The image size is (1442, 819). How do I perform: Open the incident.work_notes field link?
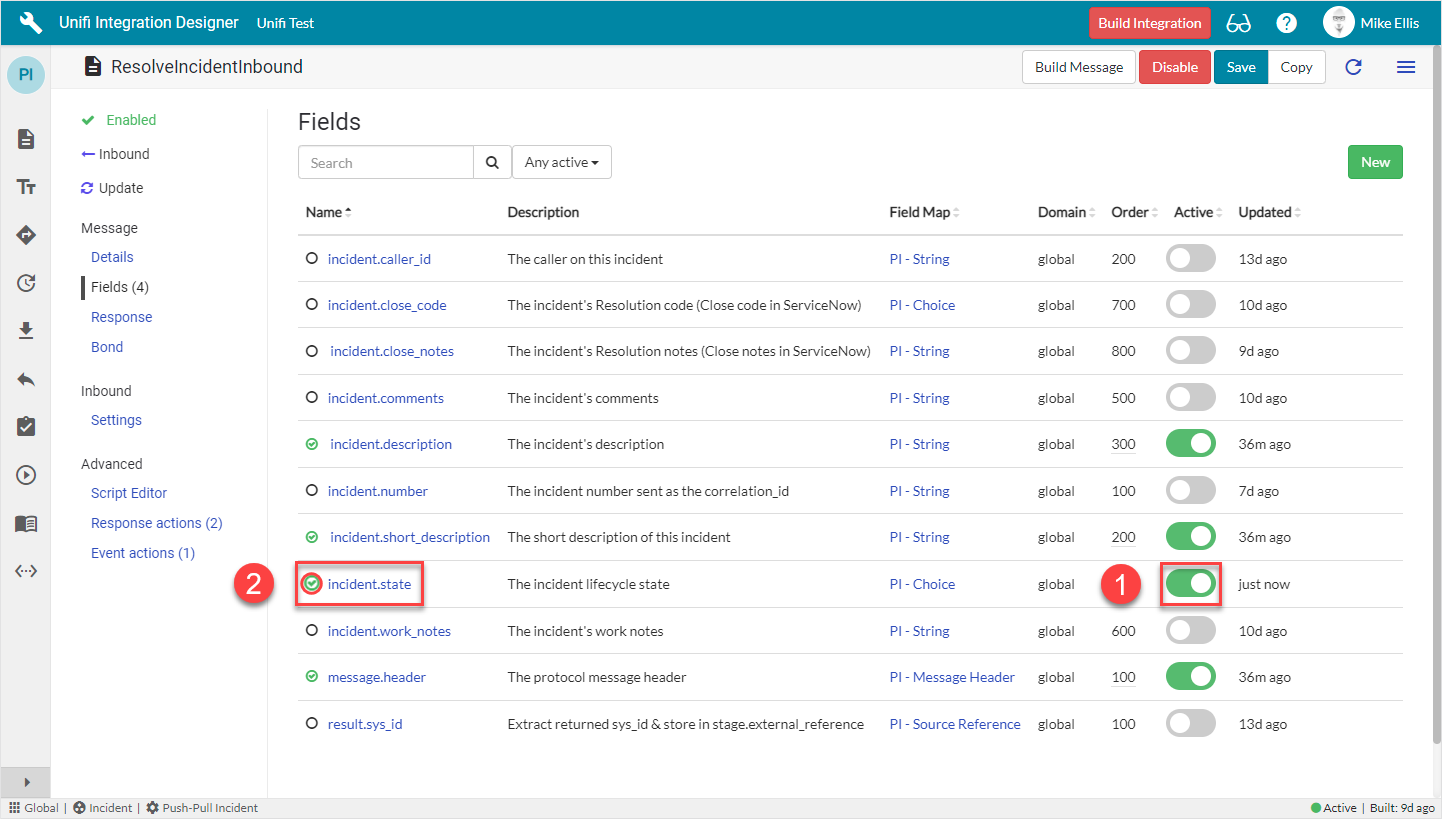pyautogui.click(x=389, y=631)
